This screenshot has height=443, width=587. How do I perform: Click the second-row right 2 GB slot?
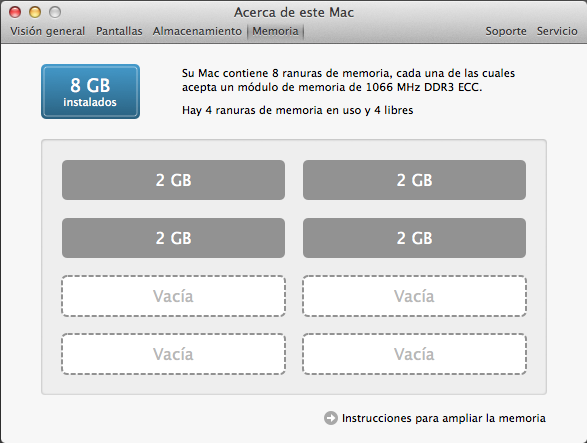[414, 238]
